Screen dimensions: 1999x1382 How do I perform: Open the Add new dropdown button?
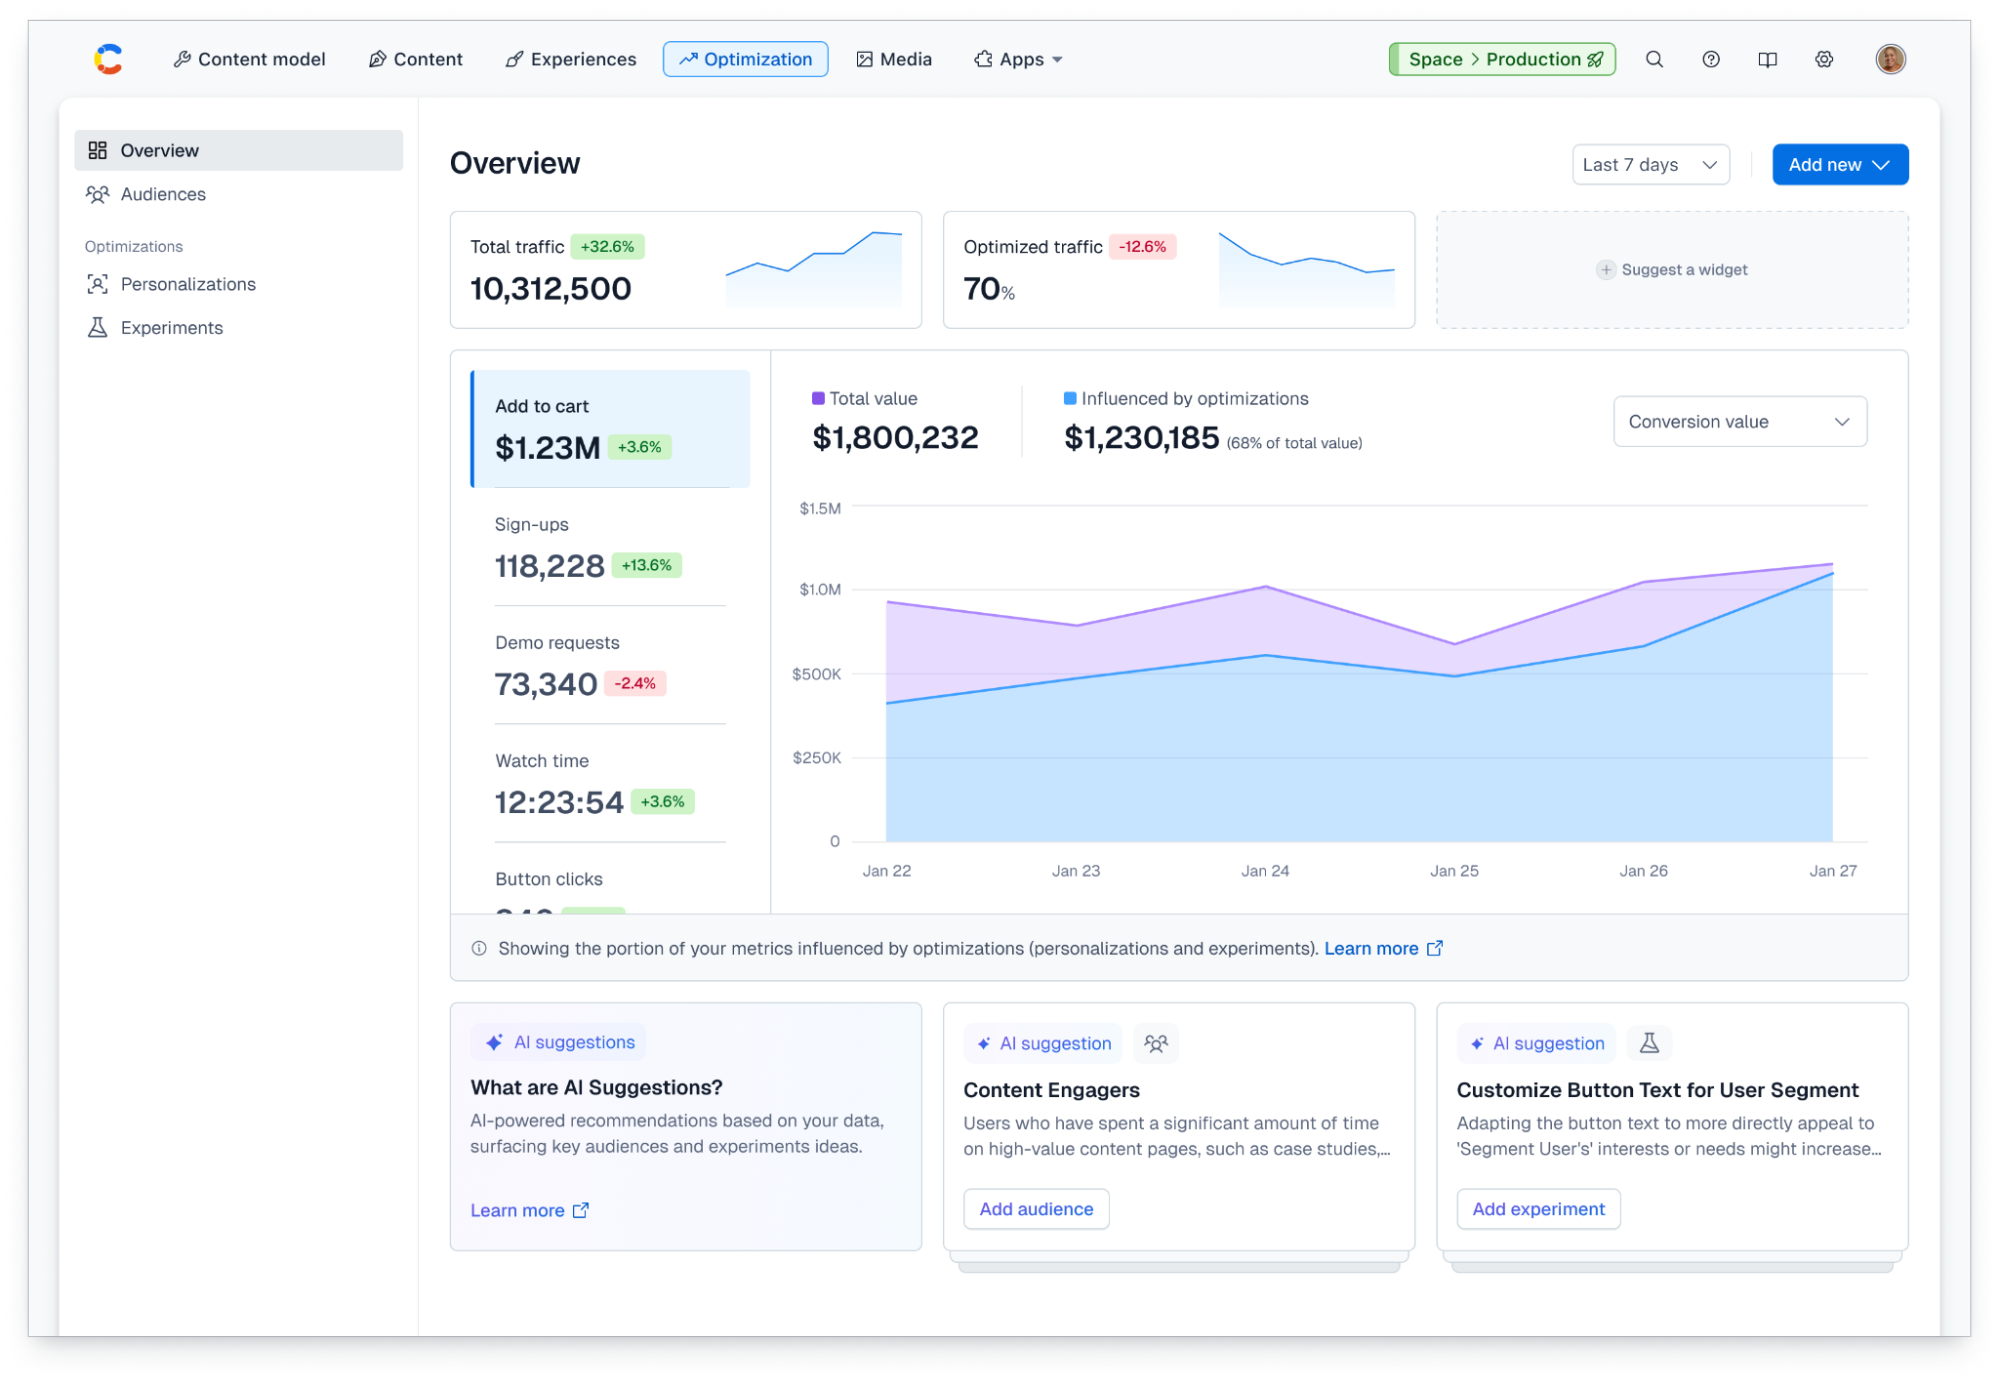tap(1839, 165)
